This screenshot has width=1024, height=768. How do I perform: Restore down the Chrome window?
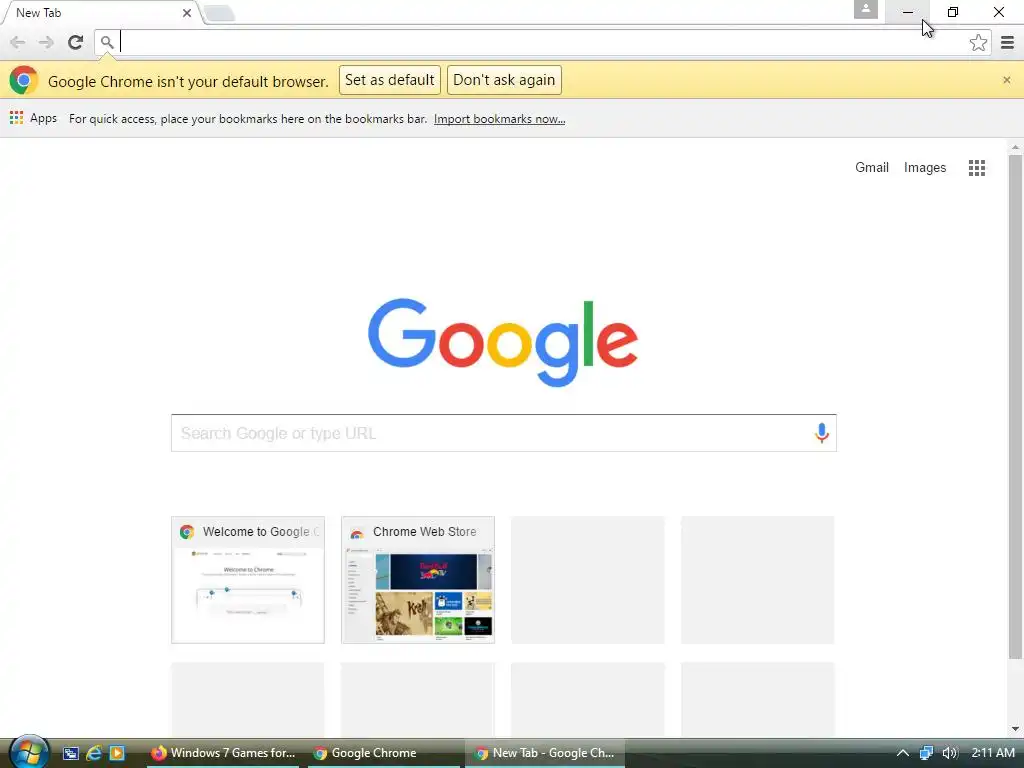coord(953,12)
